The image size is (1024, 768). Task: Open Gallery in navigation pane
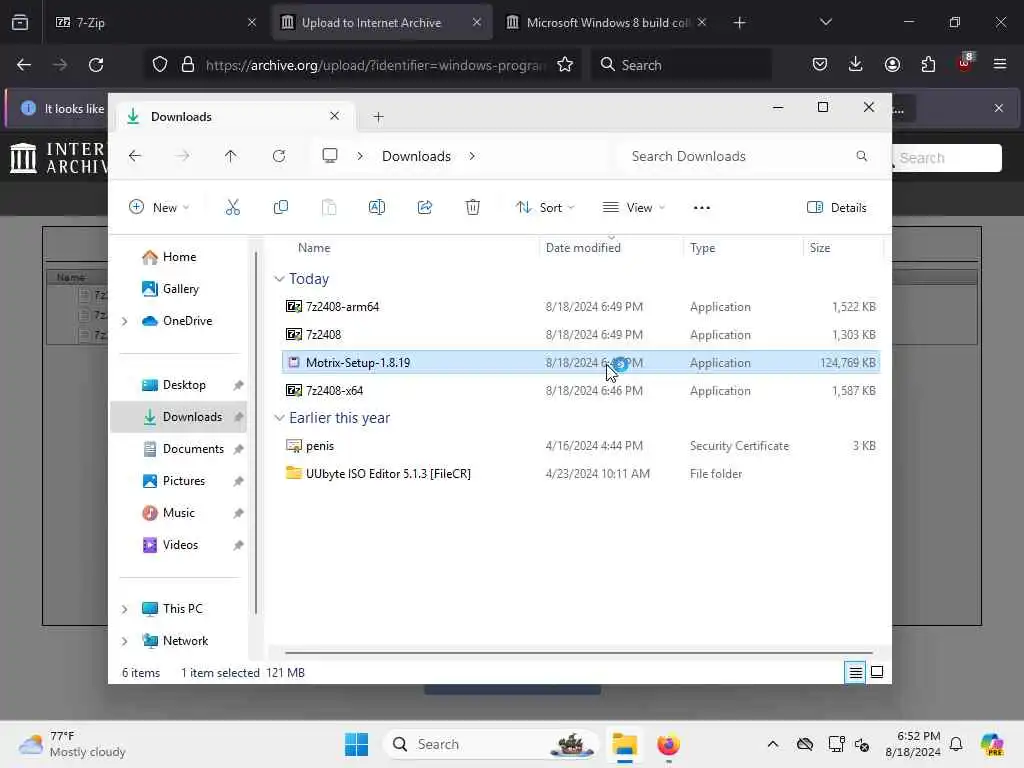171,289
